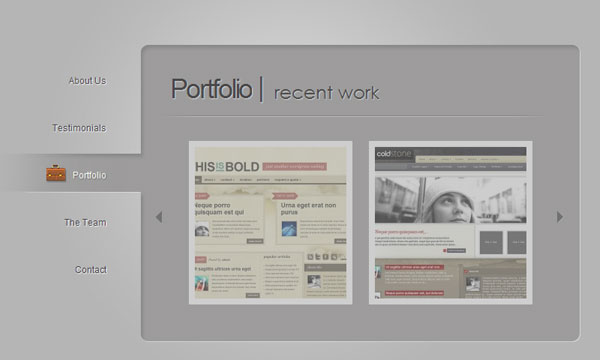Open The Team page
This screenshot has height=360, width=600.
(x=85, y=222)
